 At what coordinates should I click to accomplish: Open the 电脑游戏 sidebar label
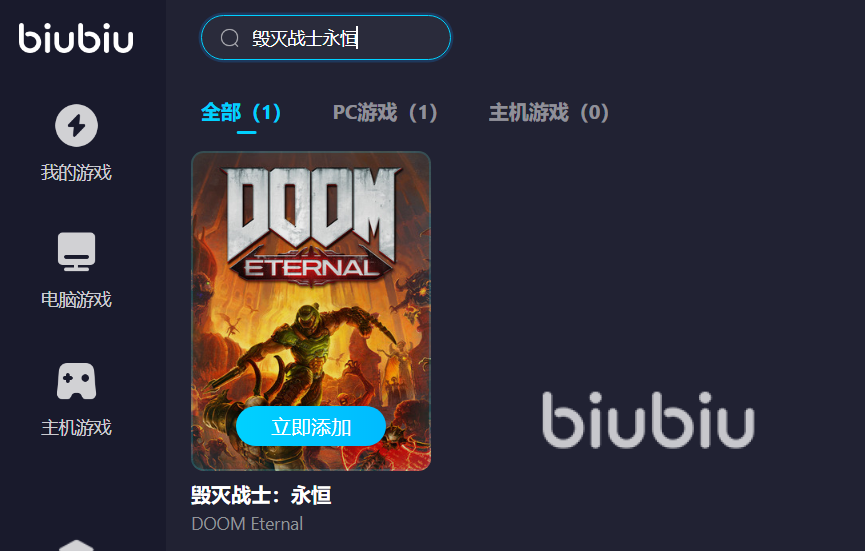click(x=77, y=299)
